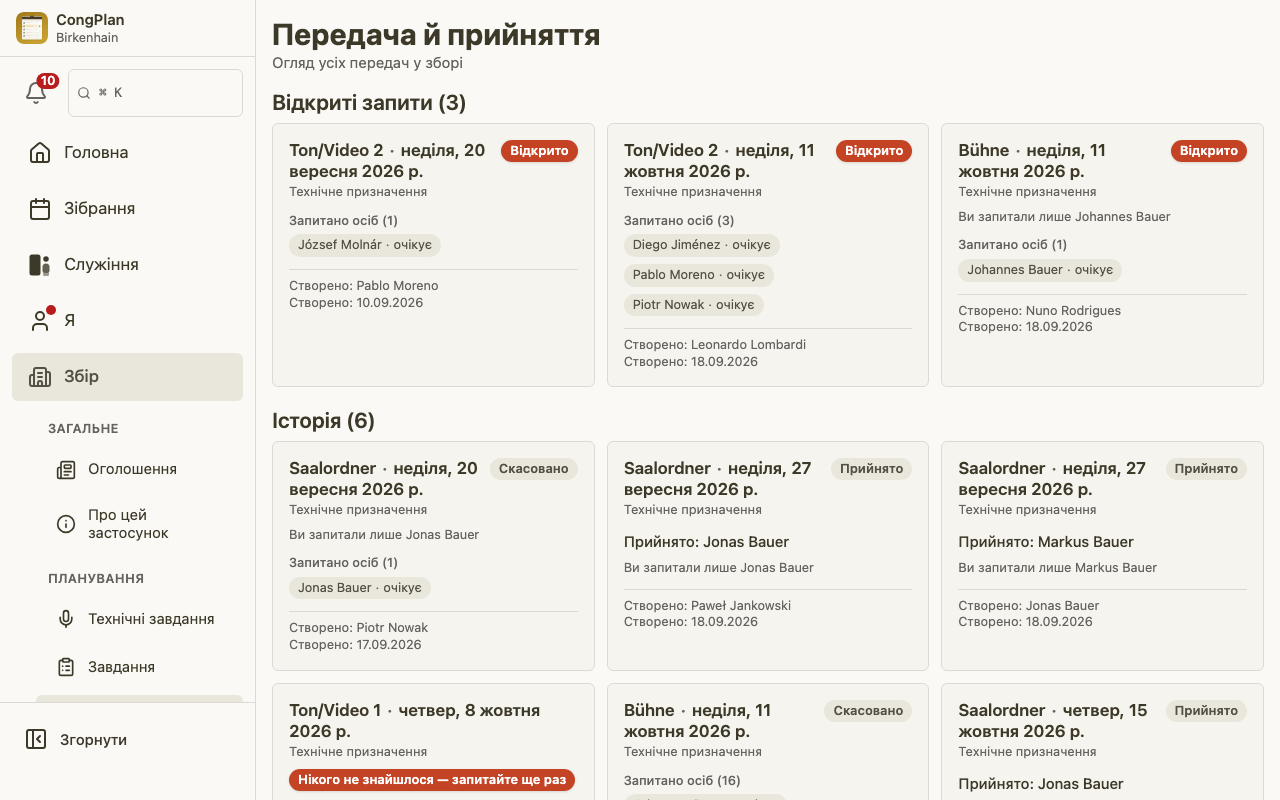The image size is (1280, 800).
Task: Click Відкрито badge on Bühne card
Action: pyautogui.click(x=1209, y=151)
